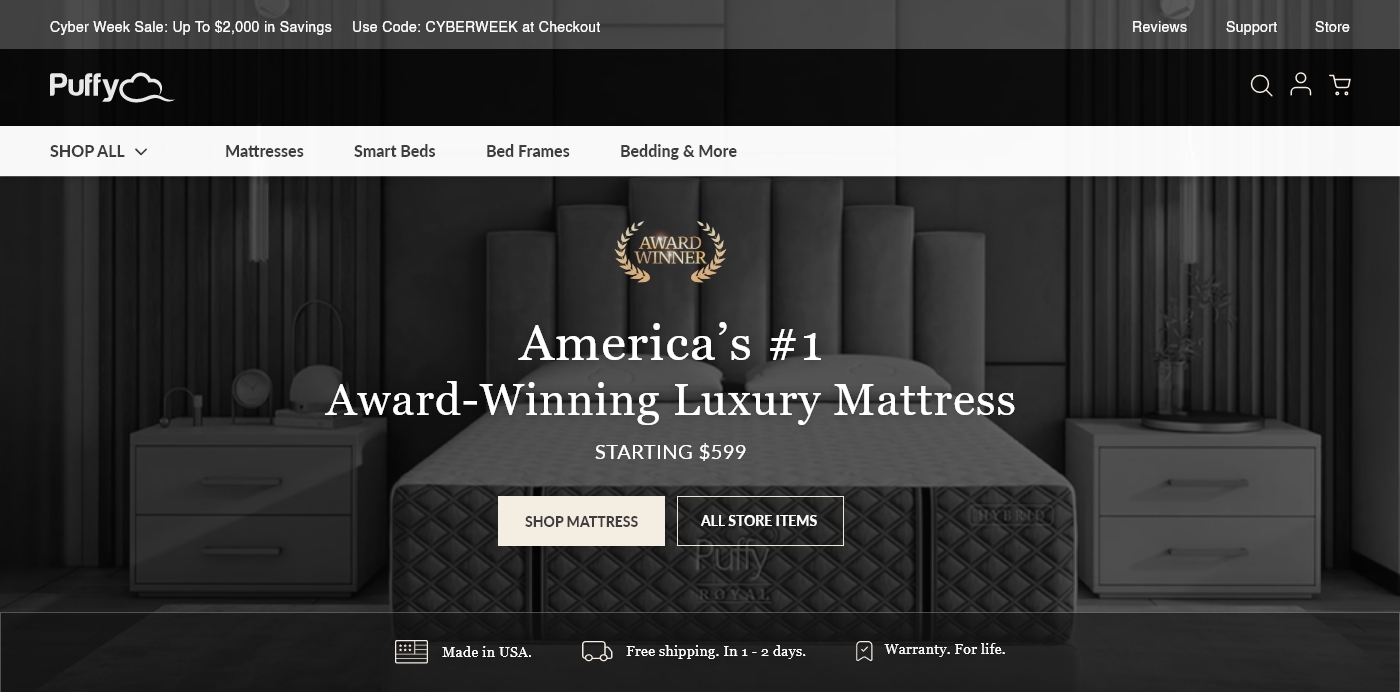
Task: Click the 'Made in USA.' text
Action: pos(487,652)
